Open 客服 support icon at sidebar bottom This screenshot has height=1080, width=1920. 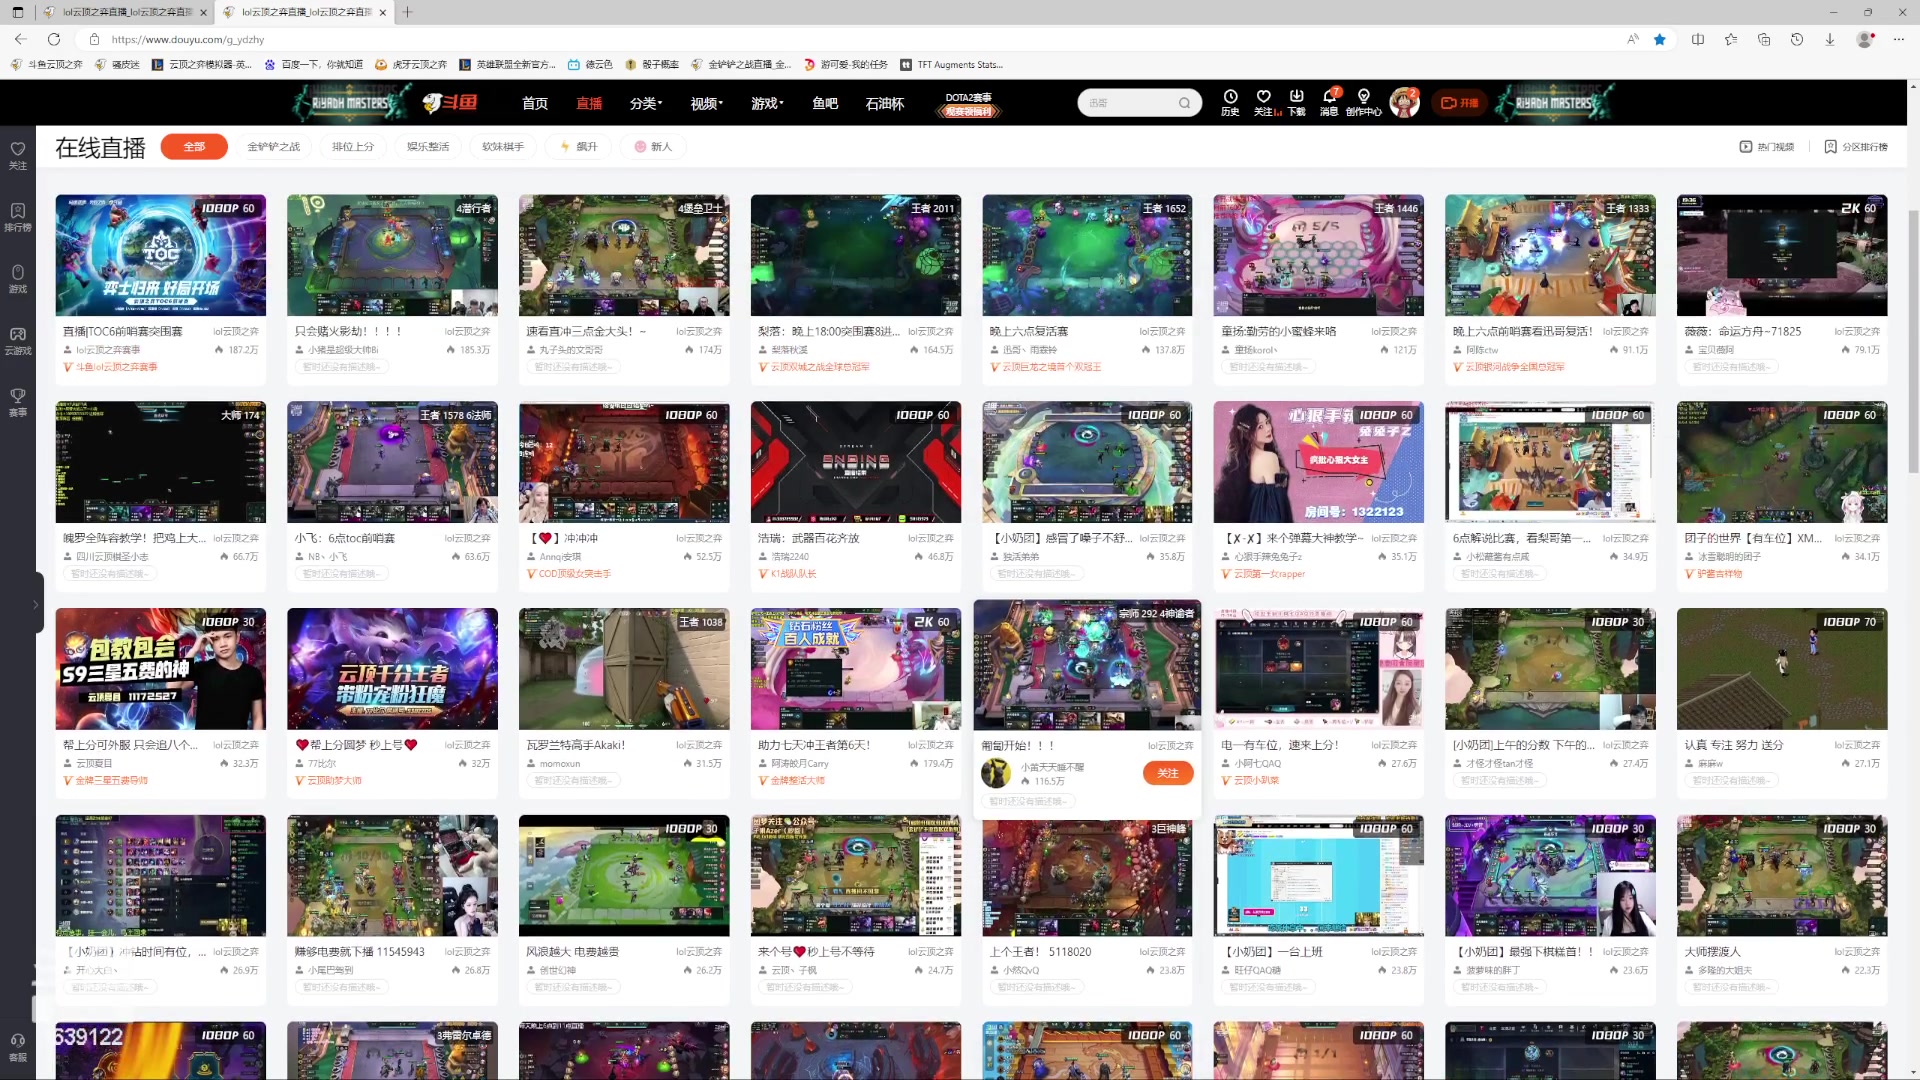click(18, 1047)
